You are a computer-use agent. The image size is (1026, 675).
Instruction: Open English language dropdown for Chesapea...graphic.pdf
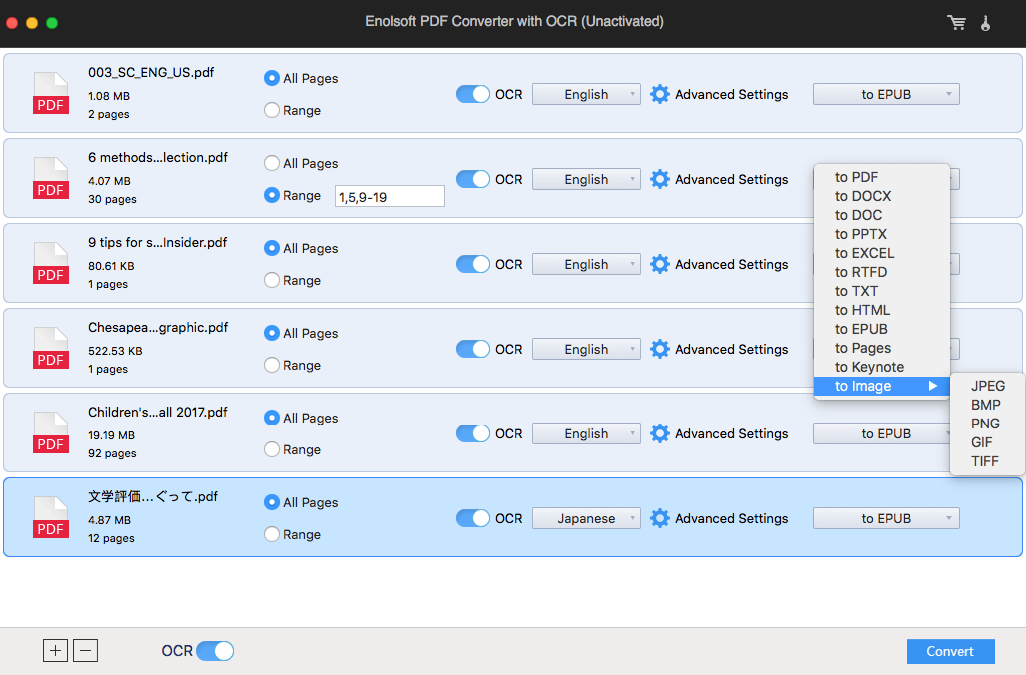[586, 349]
